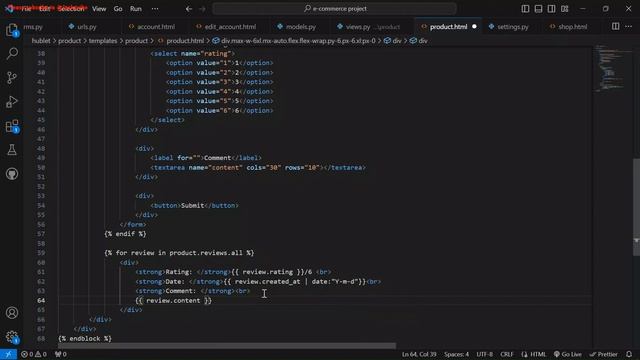Change line endings via CRLF
The width and height of the screenshot is (640, 360).
507,354
